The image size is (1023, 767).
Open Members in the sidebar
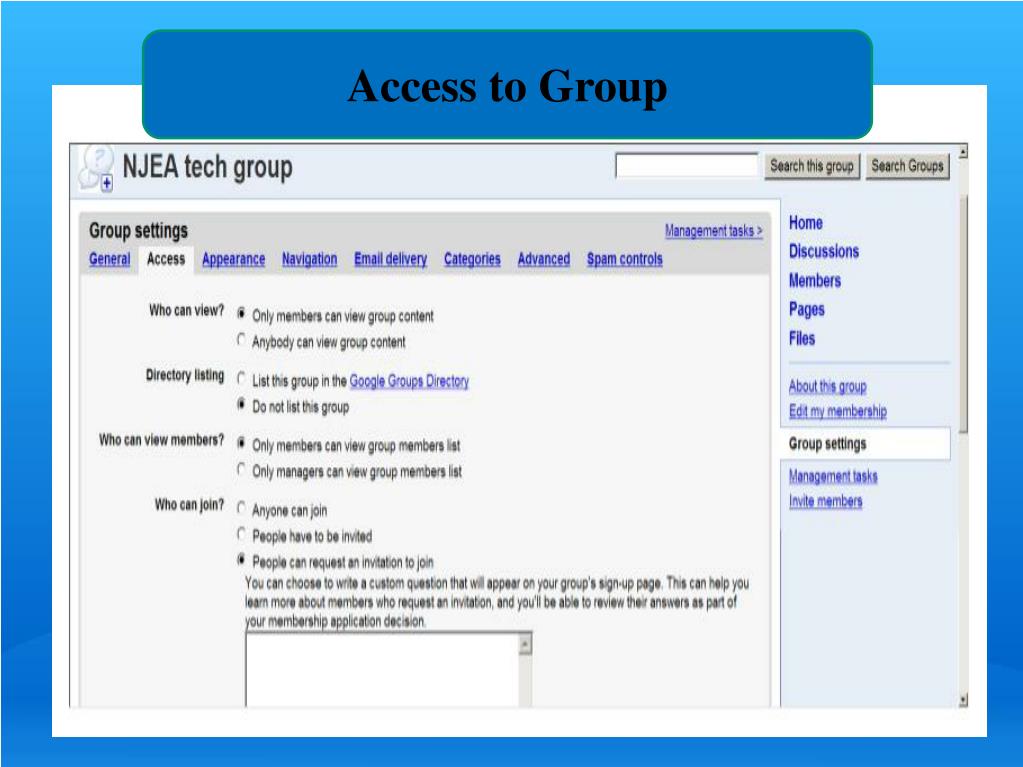815,280
